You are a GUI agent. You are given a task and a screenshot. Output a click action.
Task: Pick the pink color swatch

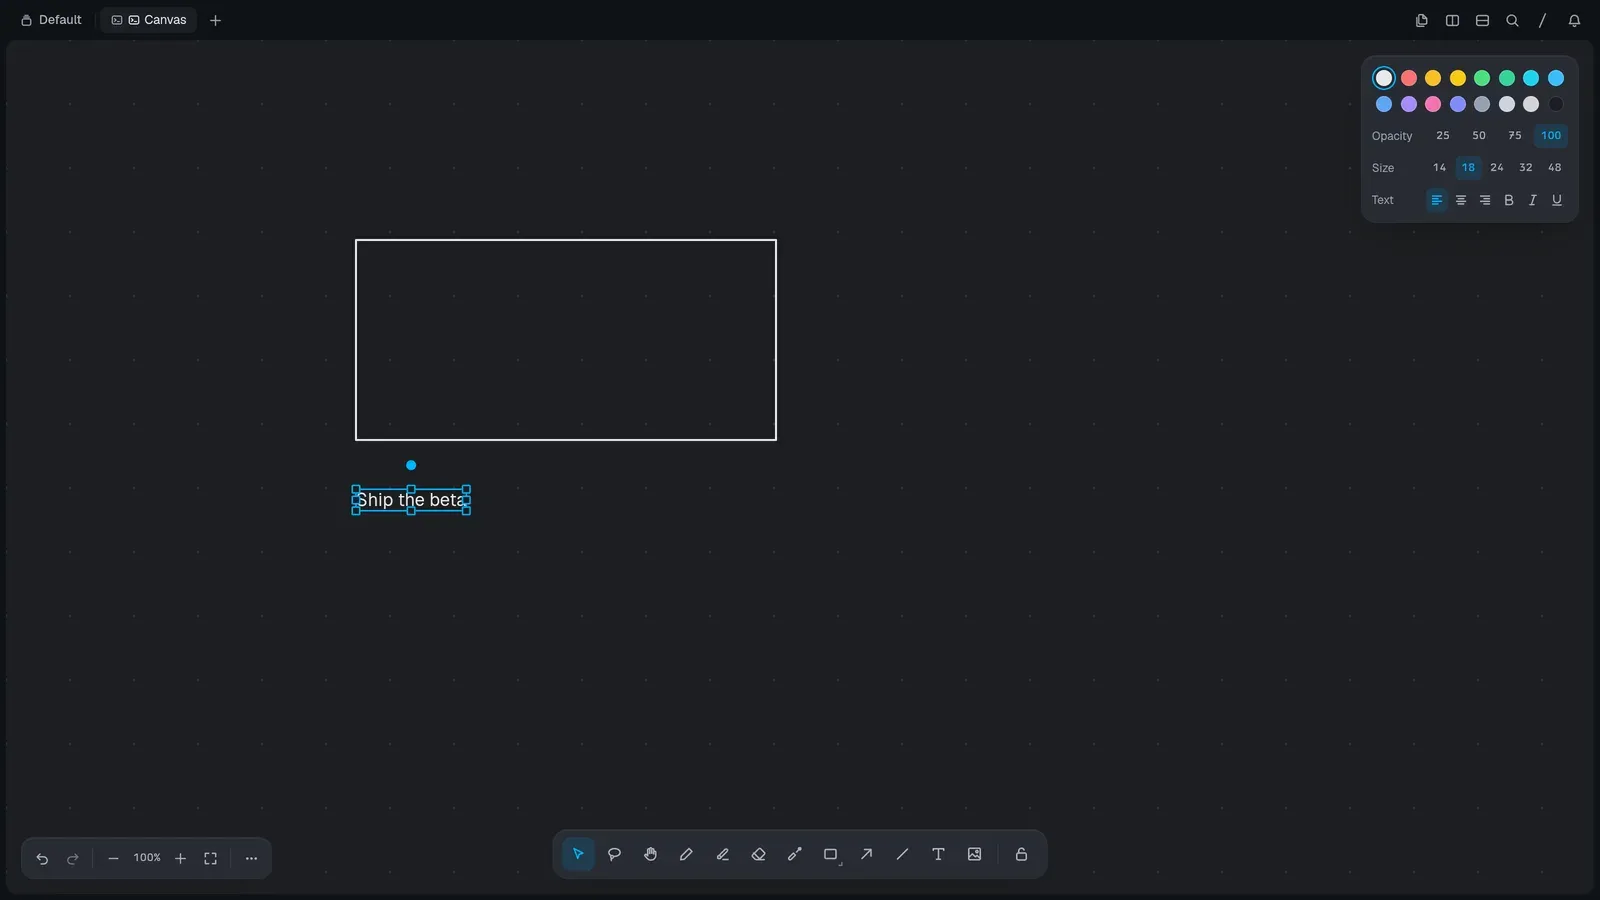1433,104
